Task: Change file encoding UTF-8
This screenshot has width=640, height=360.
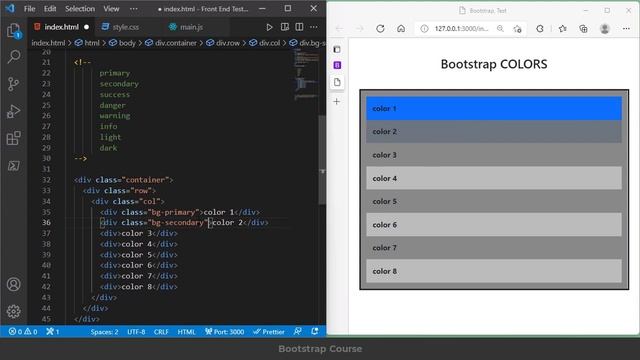Action: pyautogui.click(x=136, y=331)
